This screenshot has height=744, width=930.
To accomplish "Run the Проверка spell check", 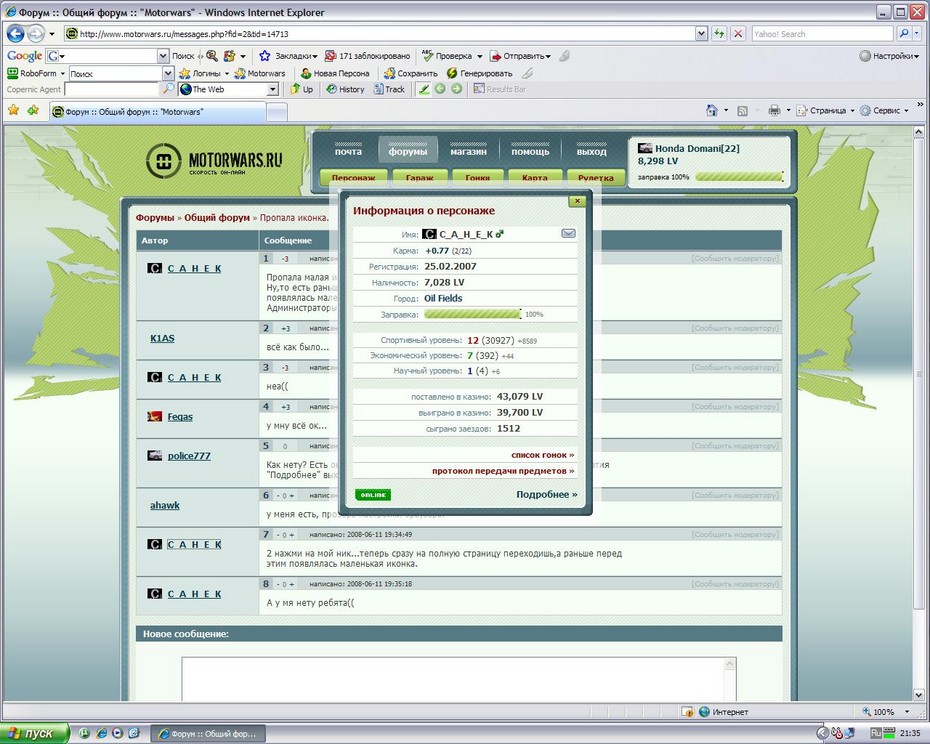I will coord(452,56).
